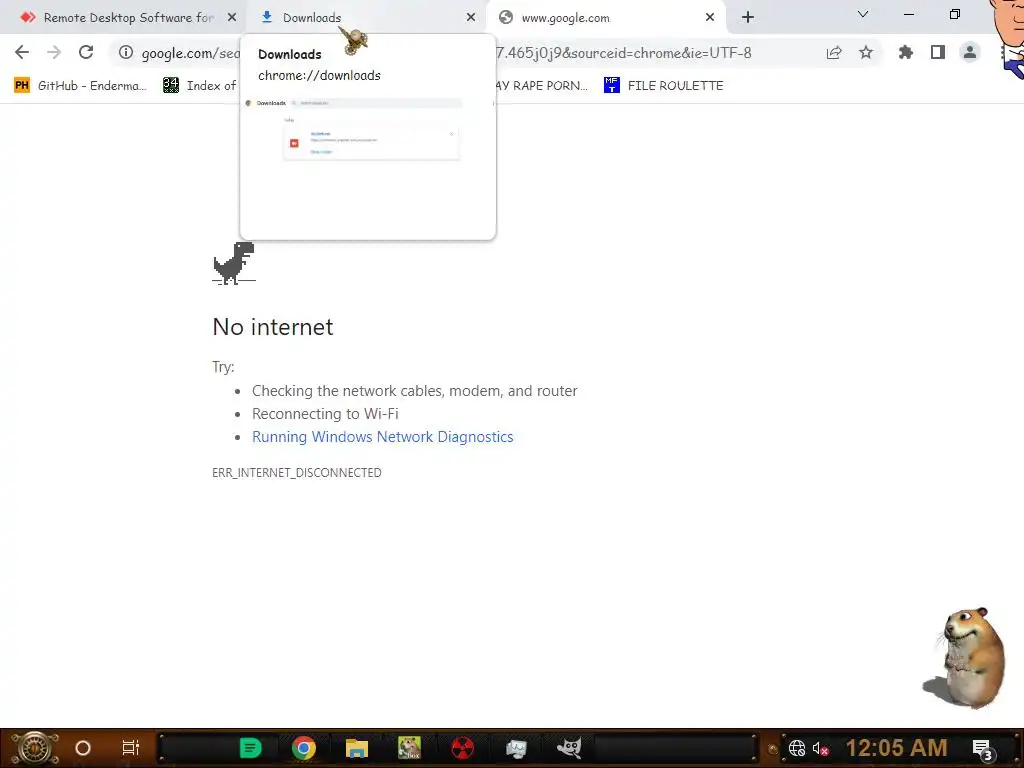1024x768 pixels.
Task: Expand the tab search chevron
Action: tap(863, 14)
